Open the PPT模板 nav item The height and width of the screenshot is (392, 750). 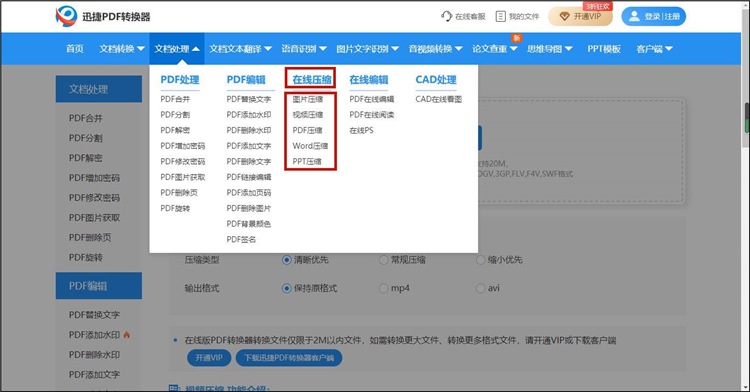(604, 49)
